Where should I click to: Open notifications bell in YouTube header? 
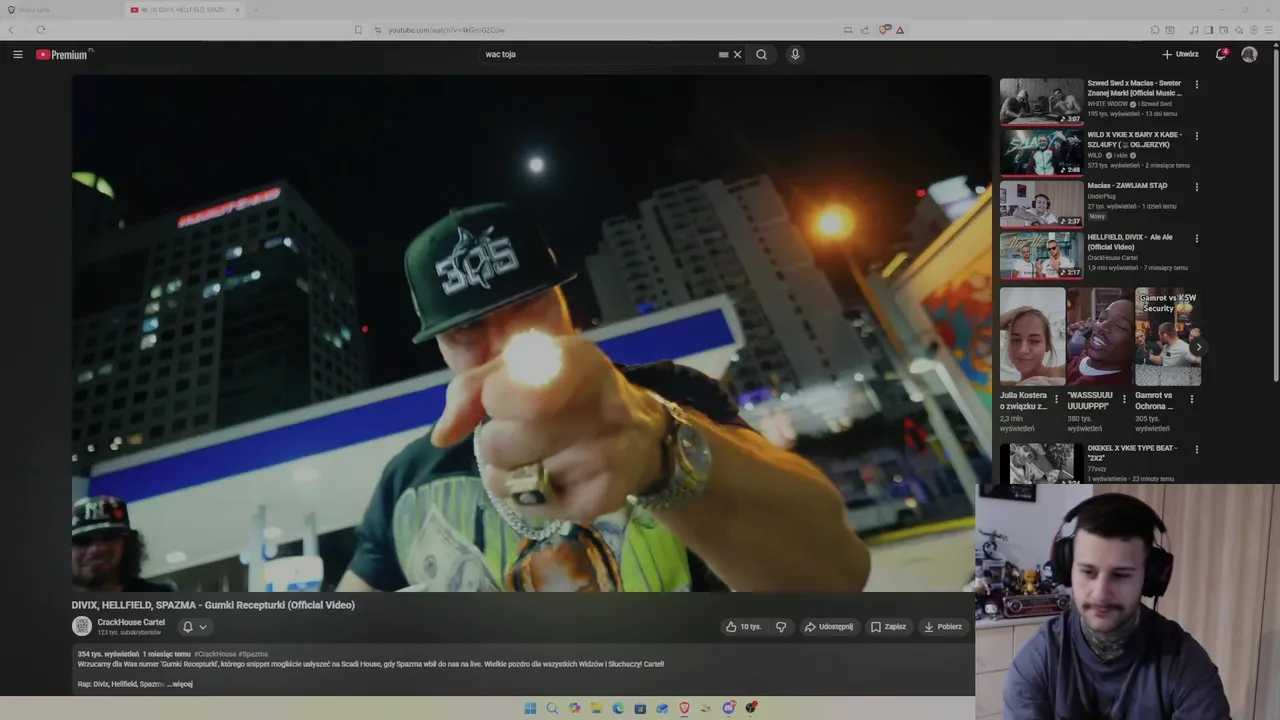[1221, 55]
